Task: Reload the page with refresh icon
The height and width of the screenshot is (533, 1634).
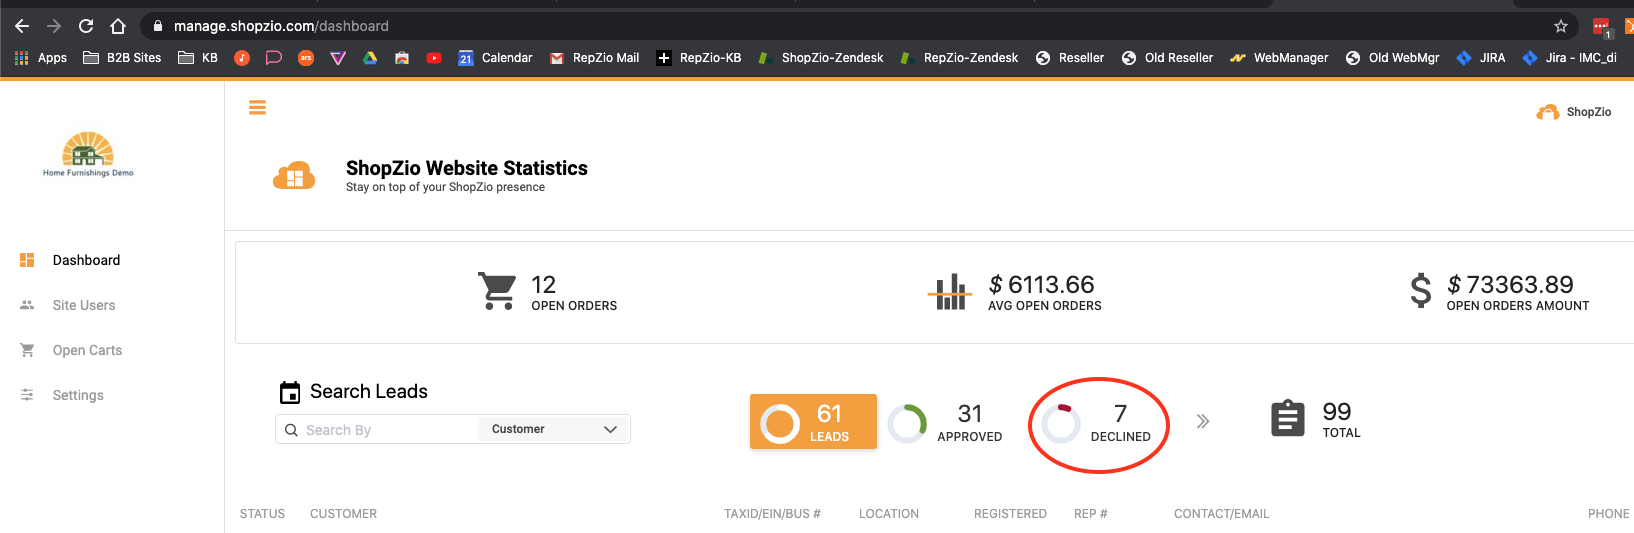Action: coord(86,26)
